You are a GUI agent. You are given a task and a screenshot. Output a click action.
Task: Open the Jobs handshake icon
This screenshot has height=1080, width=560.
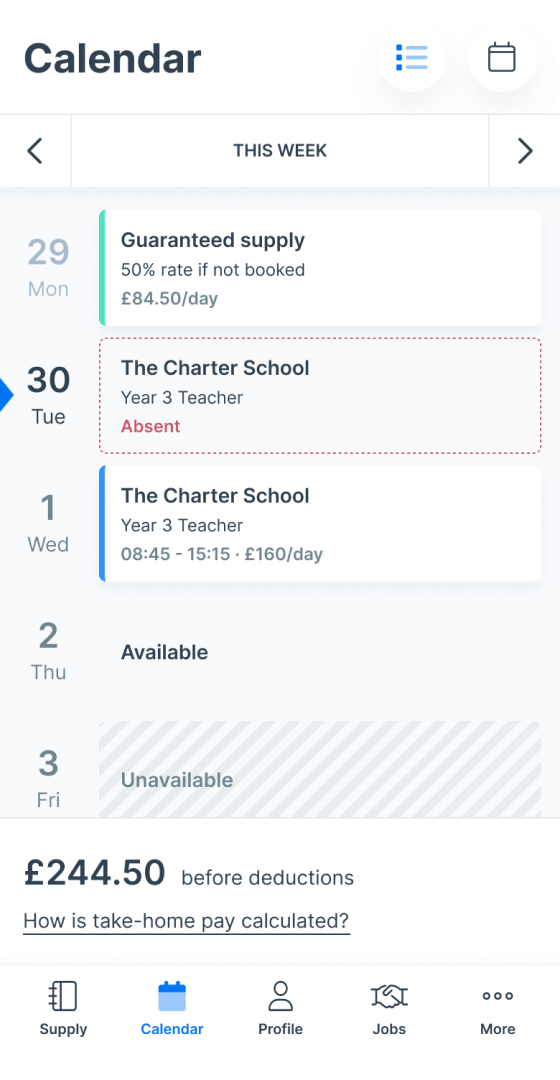389,996
